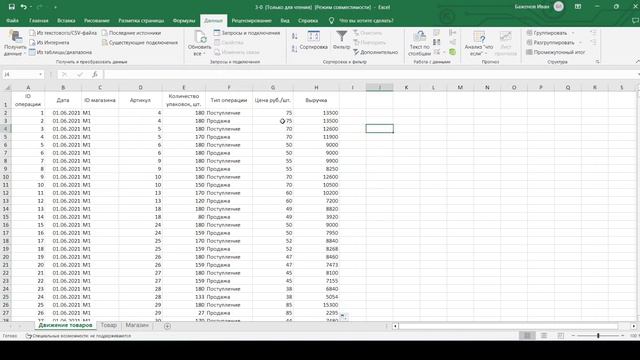
Task: Click the Paste Options smart tag icon
Action: [x=343, y=316]
